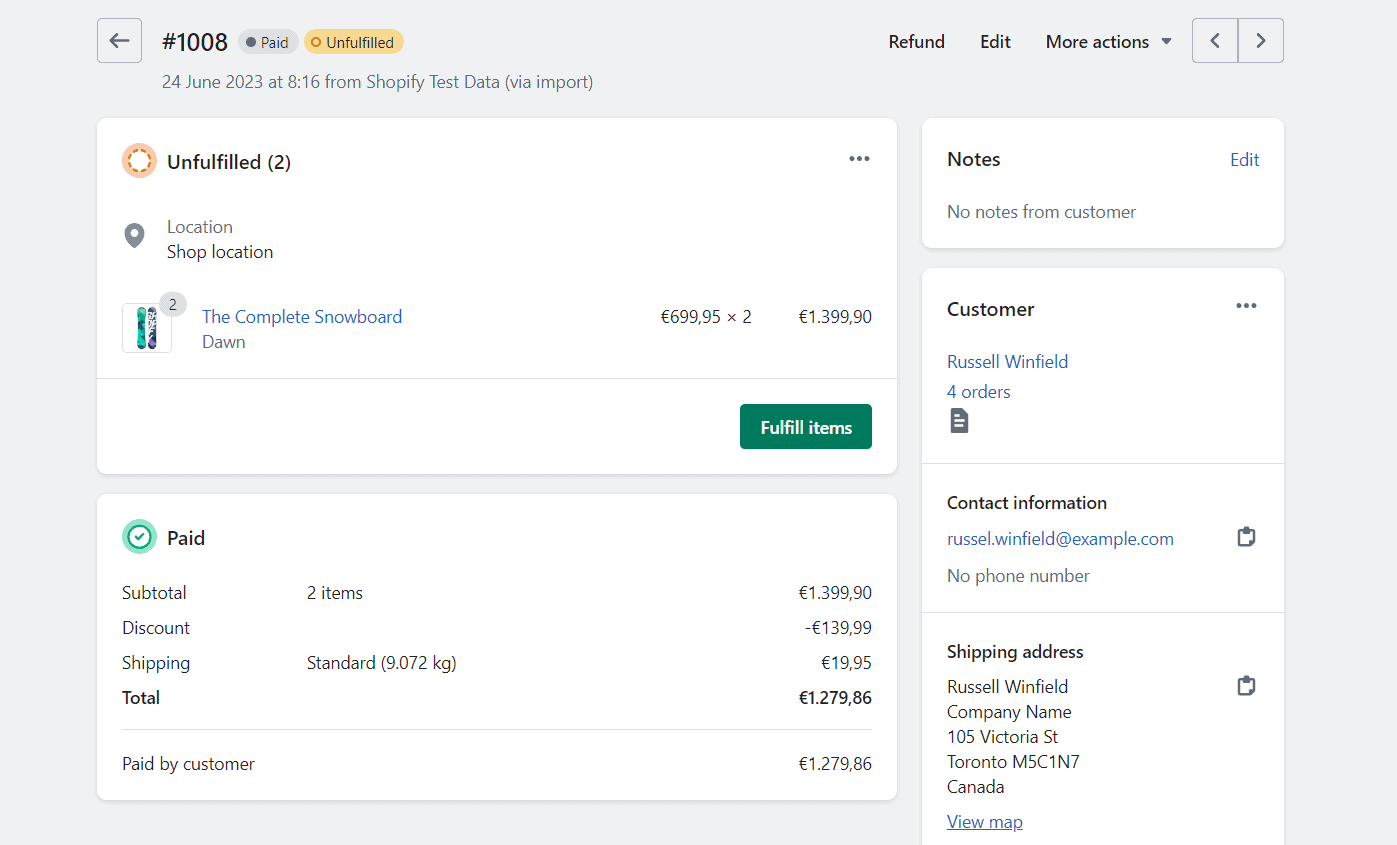The image size is (1397, 845).
Task: Copy the customer email using the clipboard icon
Action: click(1246, 537)
